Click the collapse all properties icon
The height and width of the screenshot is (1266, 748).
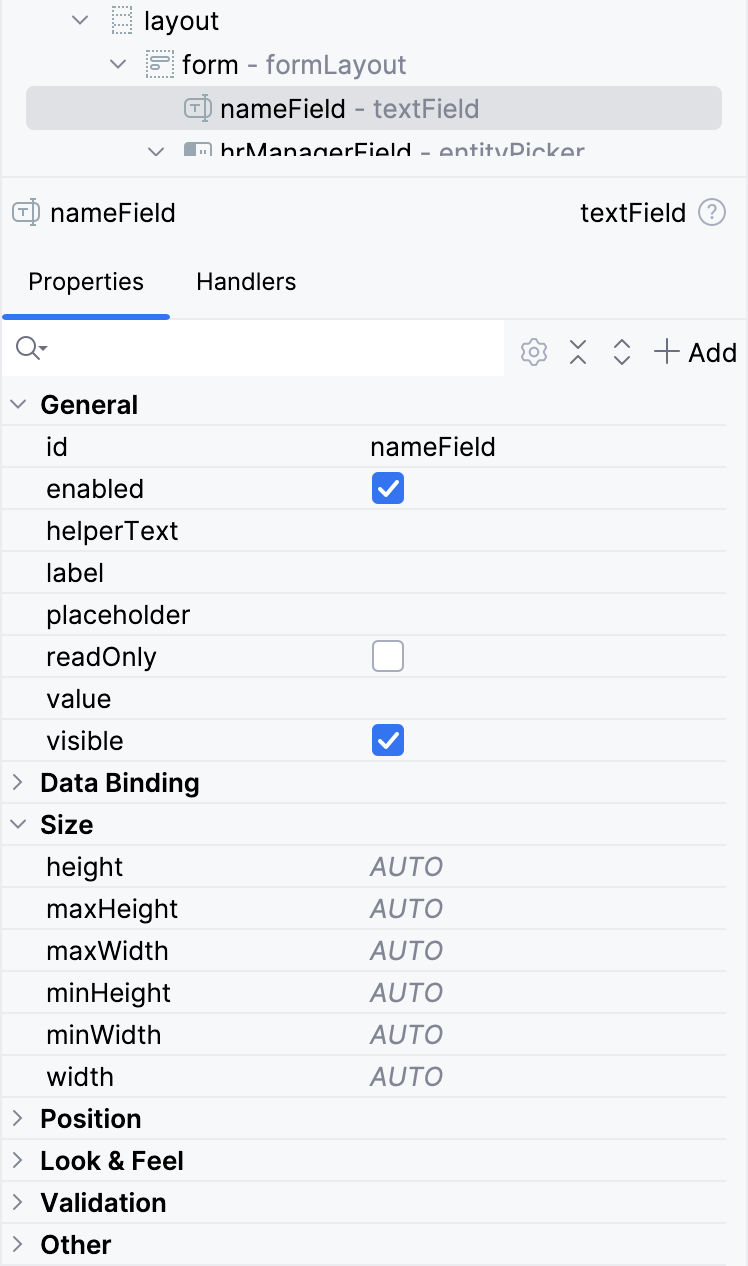[578, 352]
